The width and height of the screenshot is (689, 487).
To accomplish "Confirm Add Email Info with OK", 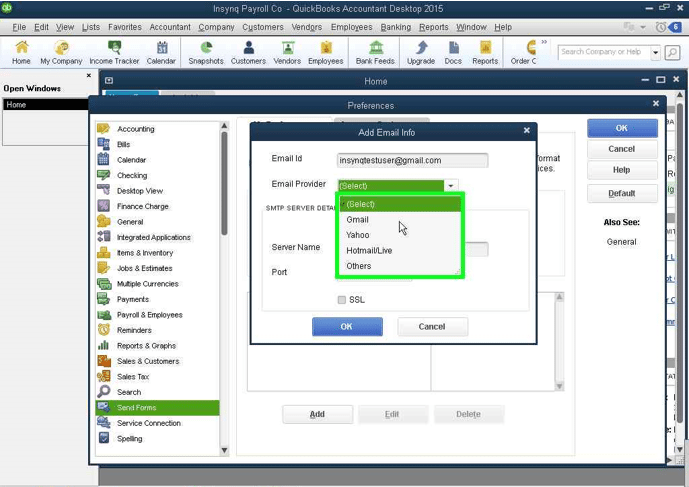I will 347,327.
